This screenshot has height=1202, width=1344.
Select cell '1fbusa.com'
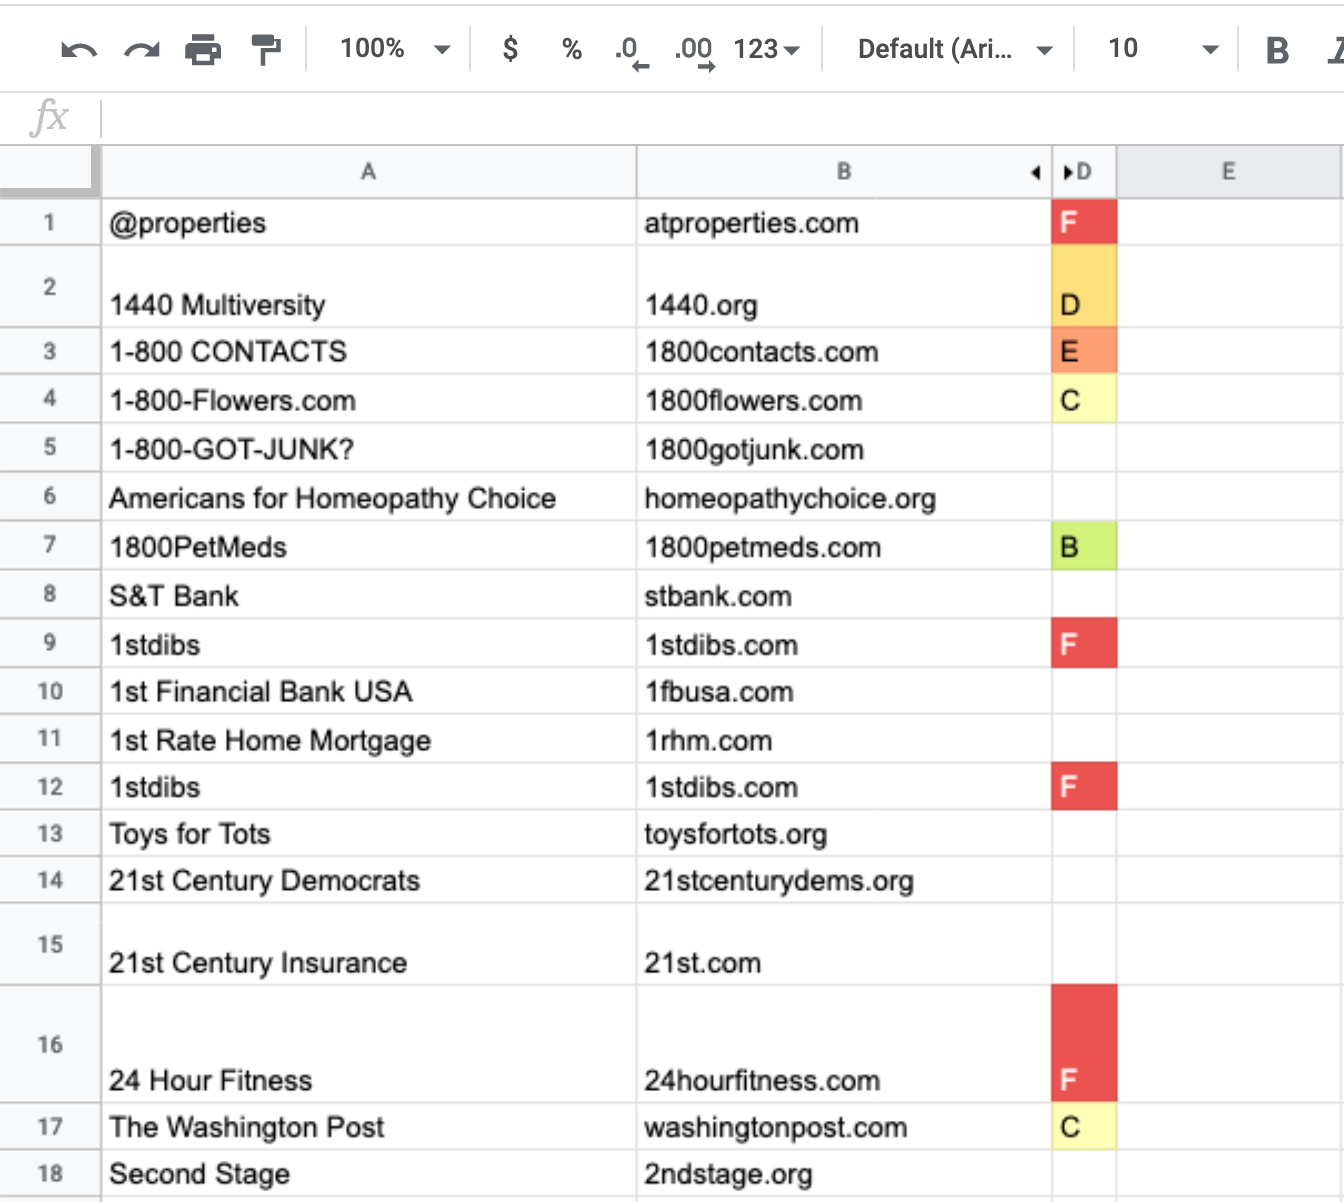tap(844, 691)
